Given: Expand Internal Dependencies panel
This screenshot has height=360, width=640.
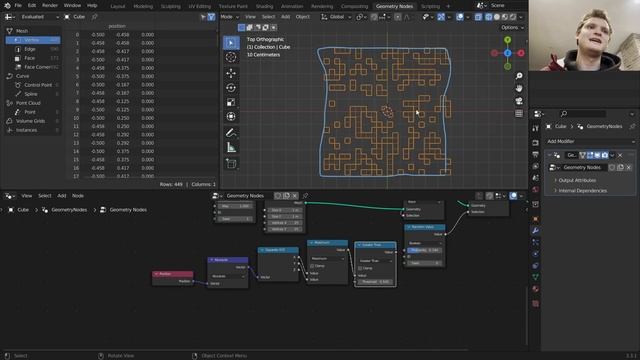Looking at the screenshot, I should coord(582,191).
